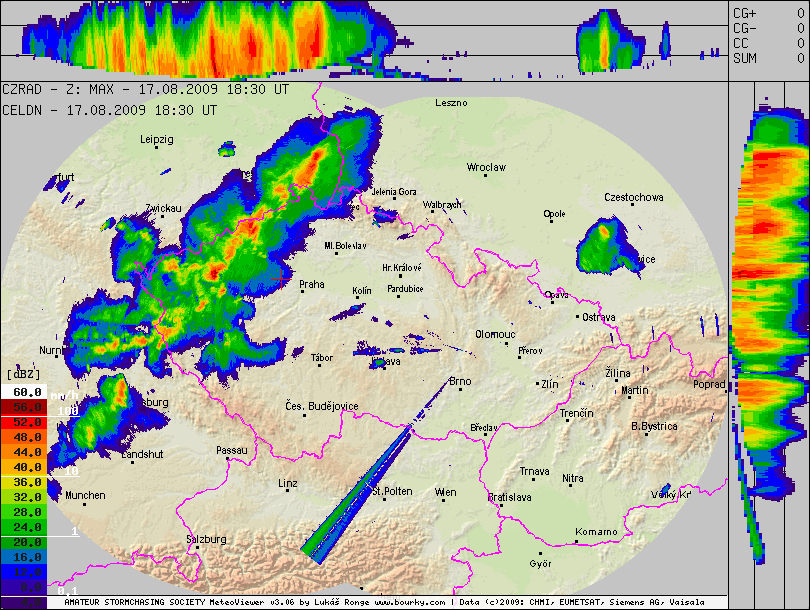The image size is (810, 610).
Task: Select the Tábor city label
Action: click(322, 358)
